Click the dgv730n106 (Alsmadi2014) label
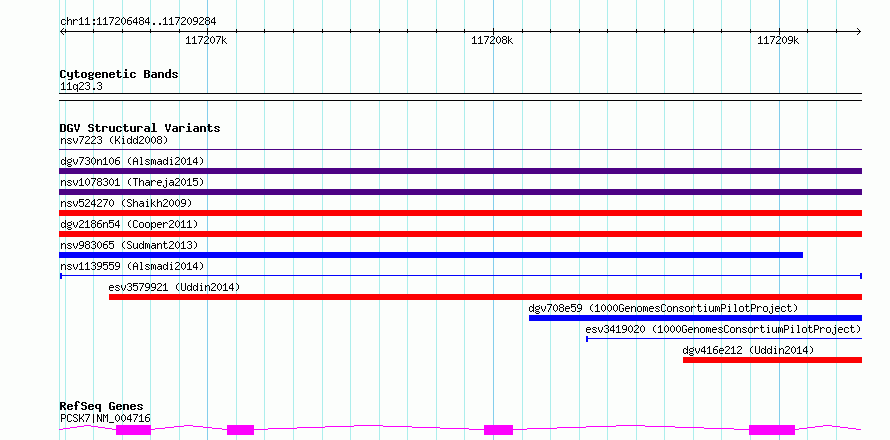 point(132,161)
